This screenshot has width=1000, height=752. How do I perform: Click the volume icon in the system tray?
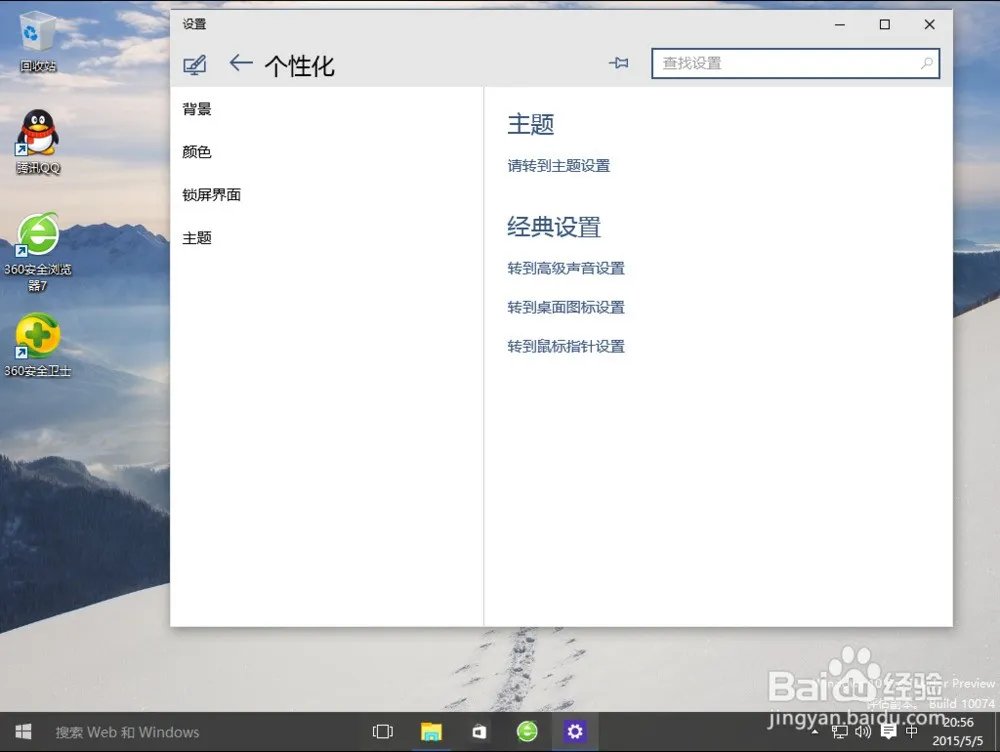(x=864, y=731)
